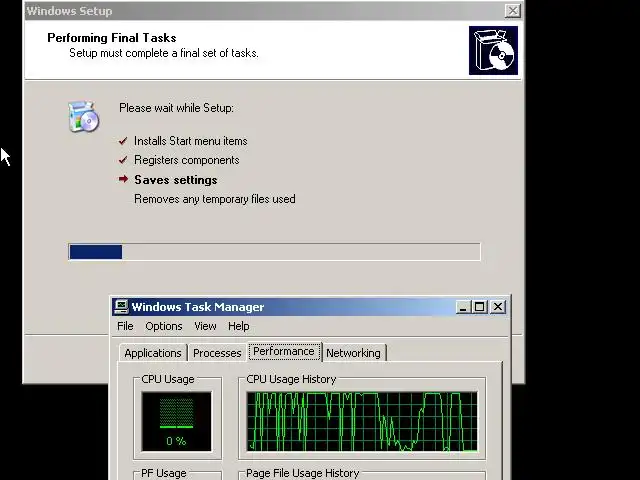This screenshot has height=480, width=640.
Task: Click the 'Performing Final Tasks' heading
Action: pyautogui.click(x=112, y=38)
